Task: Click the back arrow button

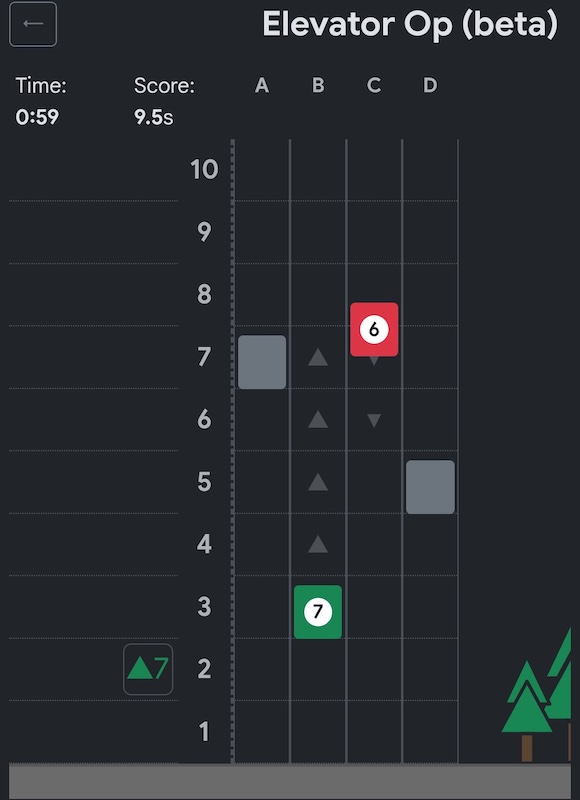Action: click(x=33, y=24)
